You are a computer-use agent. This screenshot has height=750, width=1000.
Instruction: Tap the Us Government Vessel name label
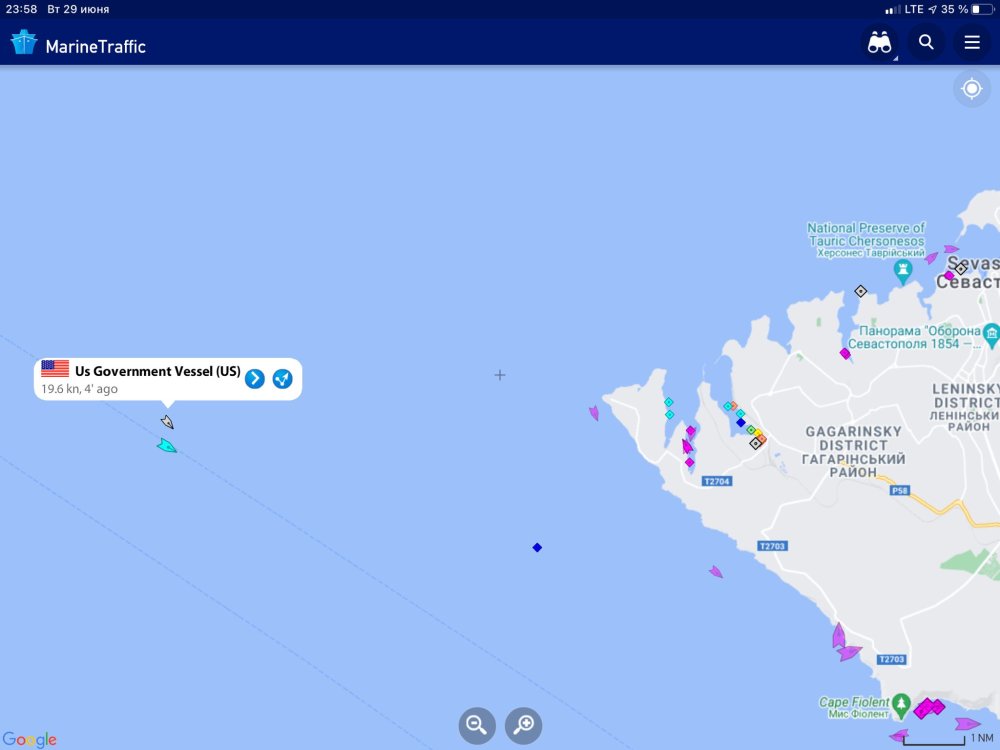click(157, 371)
